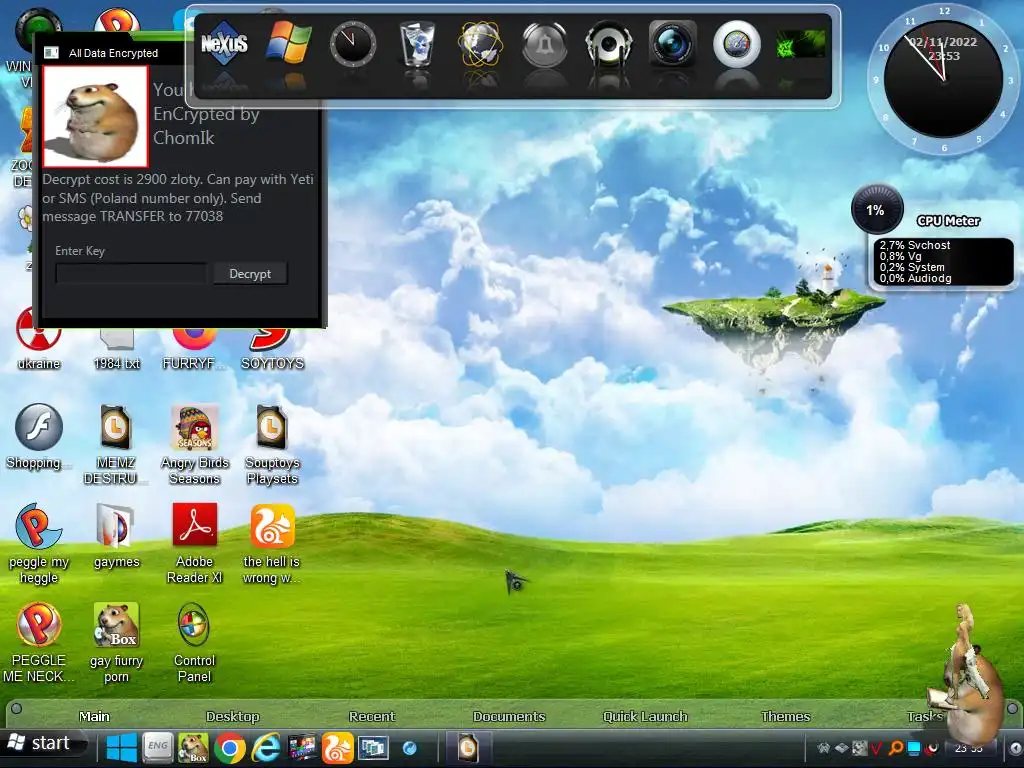Select the PEGGLE ME NECK... desktop icon
1024x768 pixels.
[x=39, y=643]
